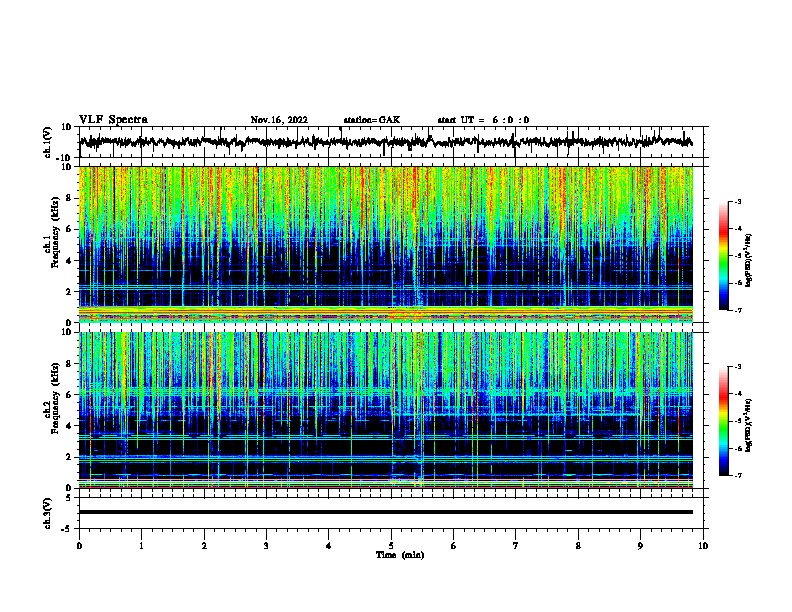Click the 'station=GAK' label
The image size is (792, 612).
(x=372, y=120)
